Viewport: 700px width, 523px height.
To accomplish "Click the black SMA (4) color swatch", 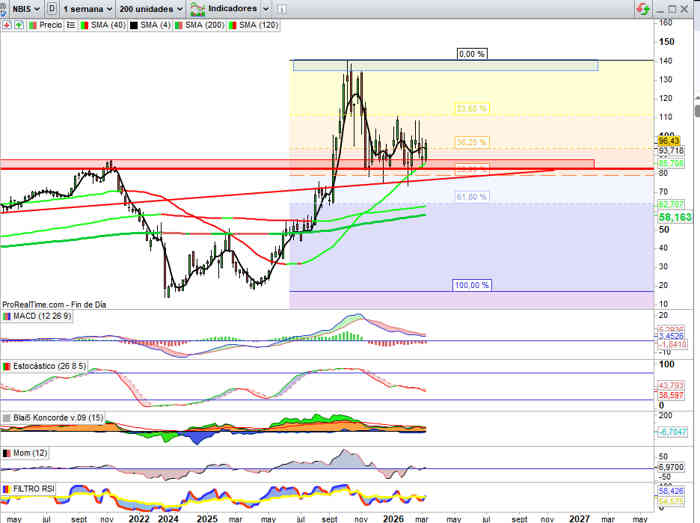I will click(x=131, y=24).
